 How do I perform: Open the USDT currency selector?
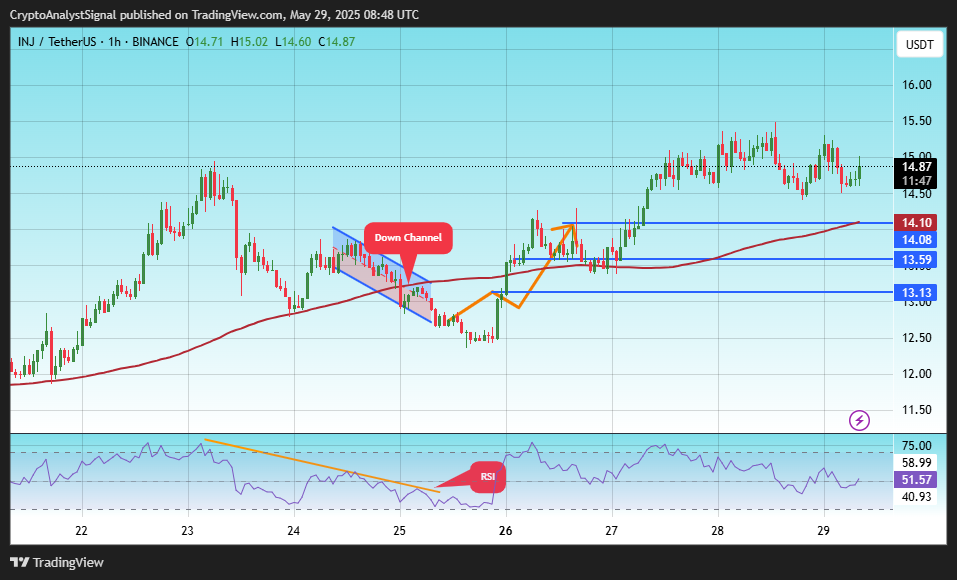click(919, 45)
